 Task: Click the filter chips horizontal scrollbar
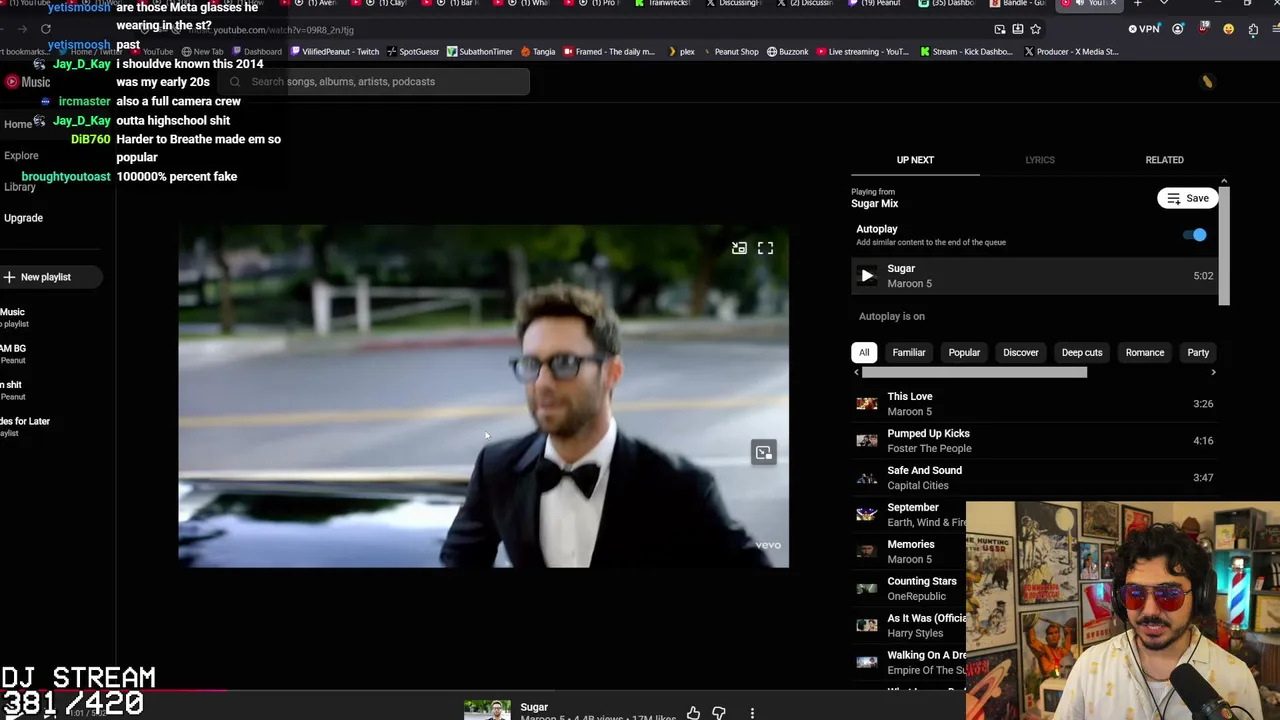(974, 372)
